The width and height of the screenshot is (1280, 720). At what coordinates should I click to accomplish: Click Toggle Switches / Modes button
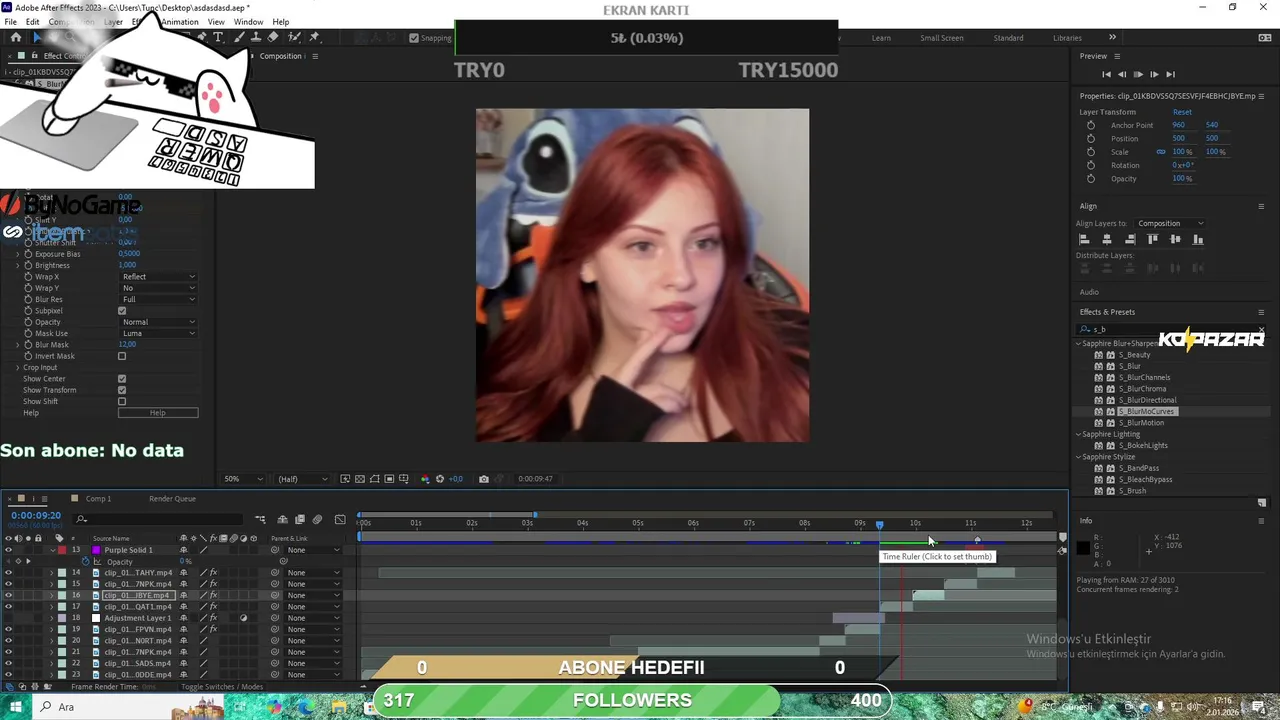(222, 687)
